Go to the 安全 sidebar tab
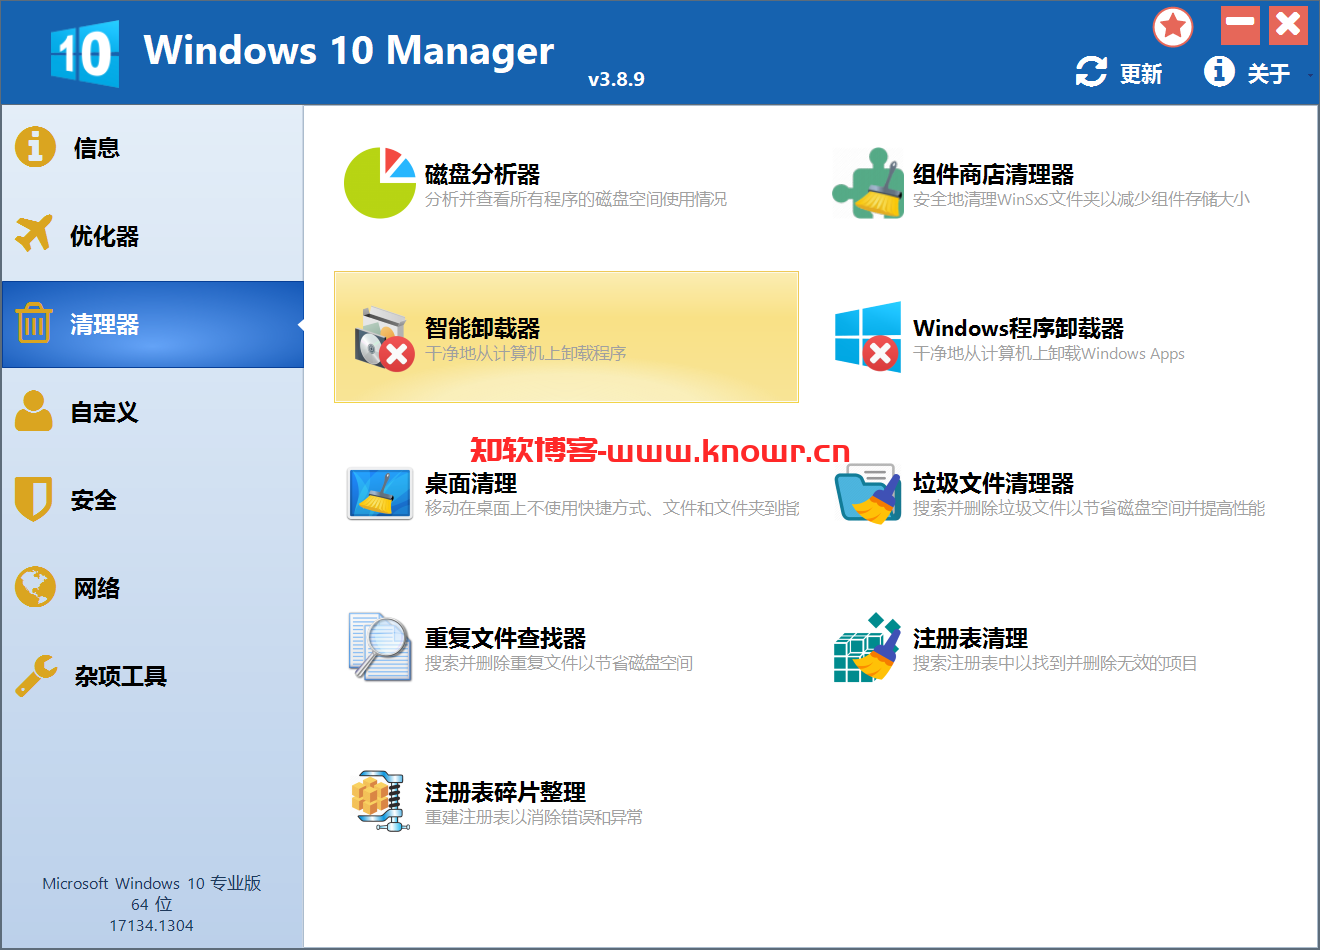1320x950 pixels. (x=152, y=500)
